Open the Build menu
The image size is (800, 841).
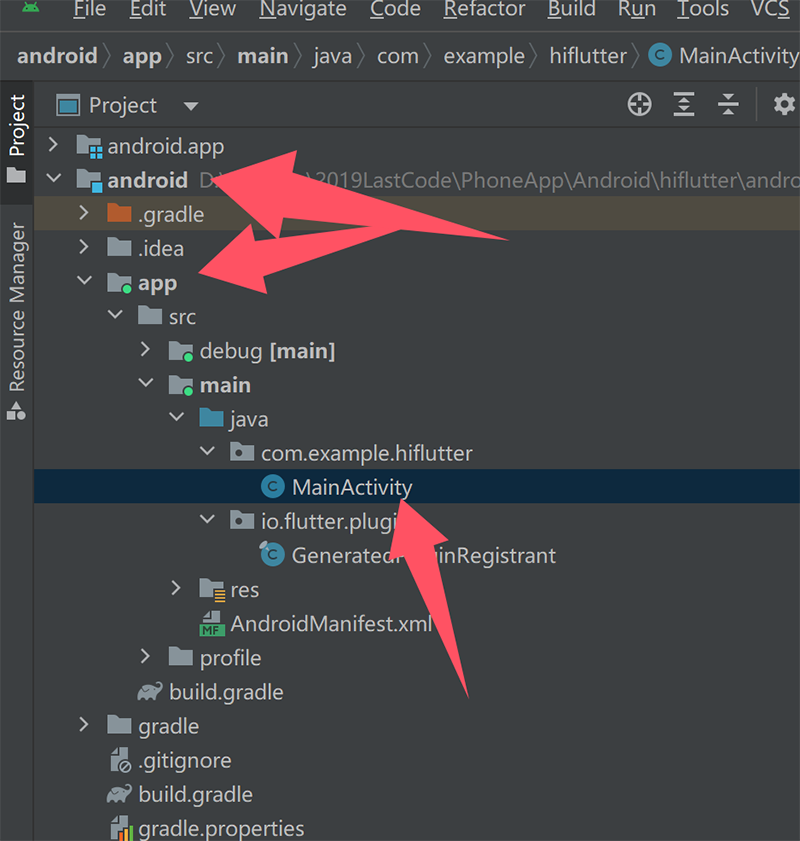pyautogui.click(x=572, y=9)
